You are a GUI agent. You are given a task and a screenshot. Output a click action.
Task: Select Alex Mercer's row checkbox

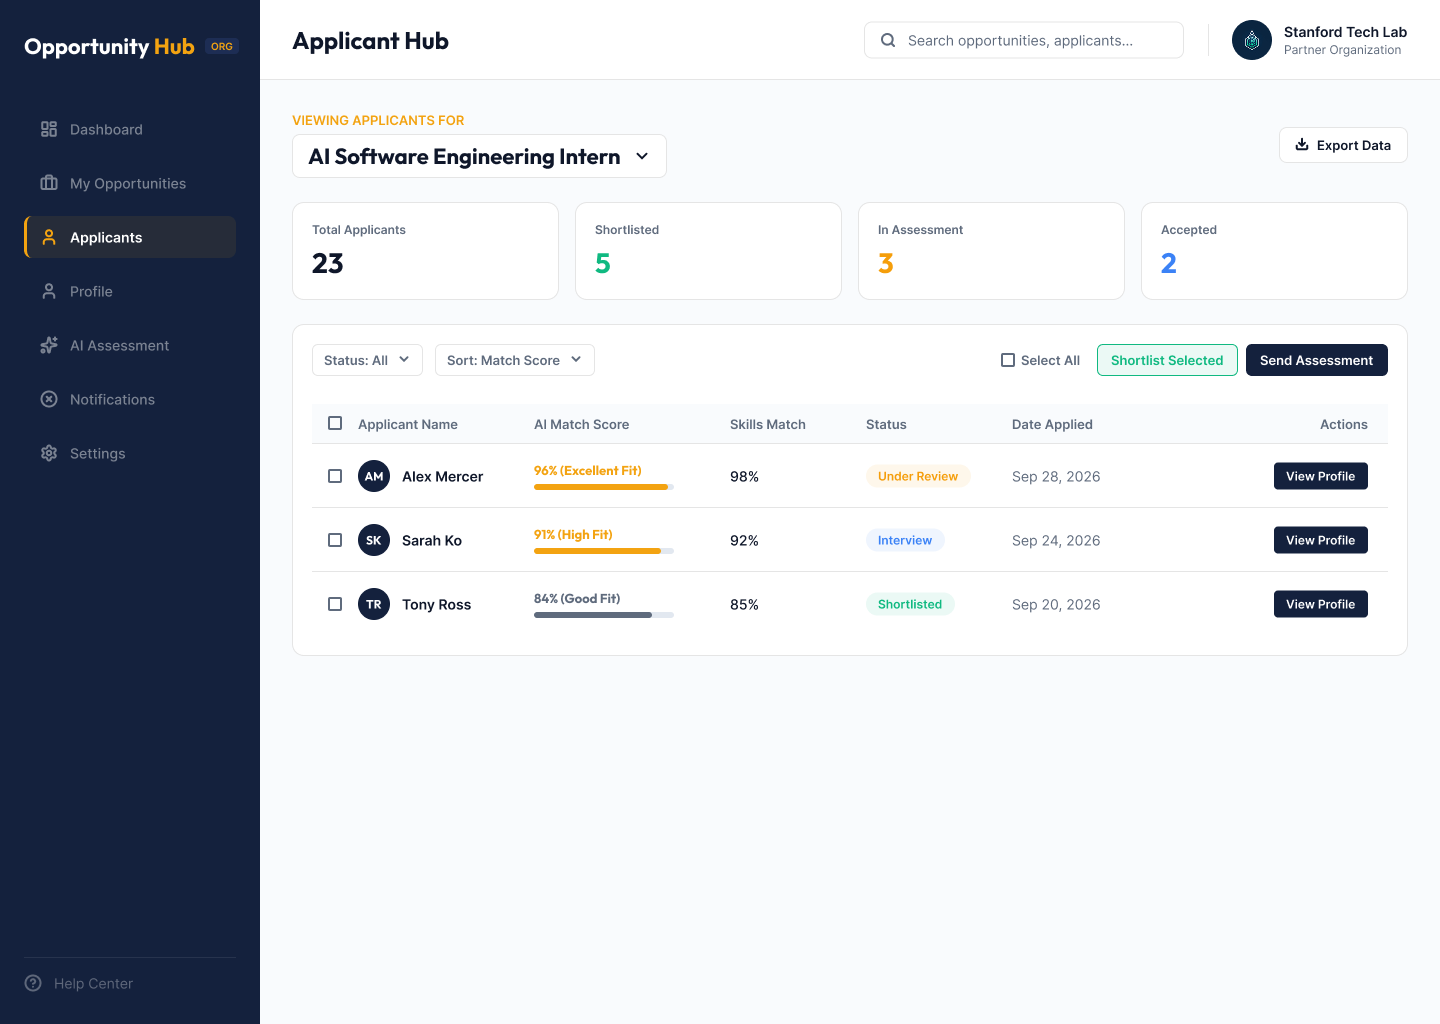point(335,476)
